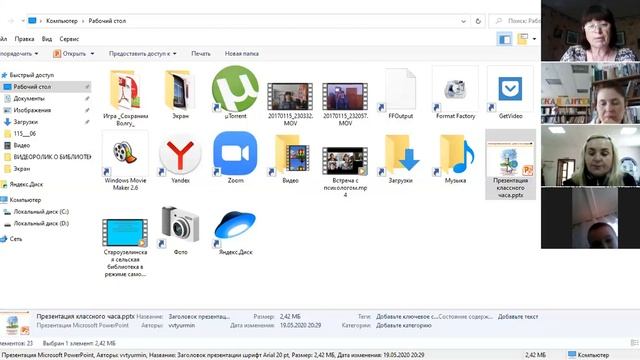The width and height of the screenshot is (640, 360).
Task: Open the Вид menu
Action: coord(47,39)
